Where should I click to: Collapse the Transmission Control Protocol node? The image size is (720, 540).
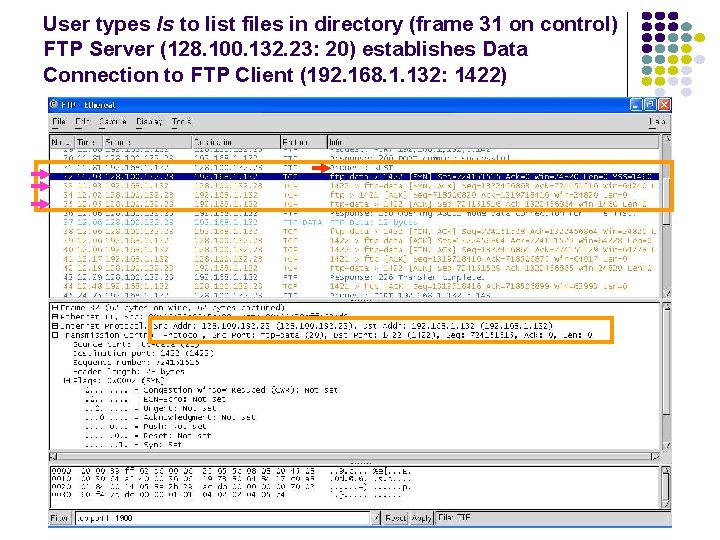[55, 335]
